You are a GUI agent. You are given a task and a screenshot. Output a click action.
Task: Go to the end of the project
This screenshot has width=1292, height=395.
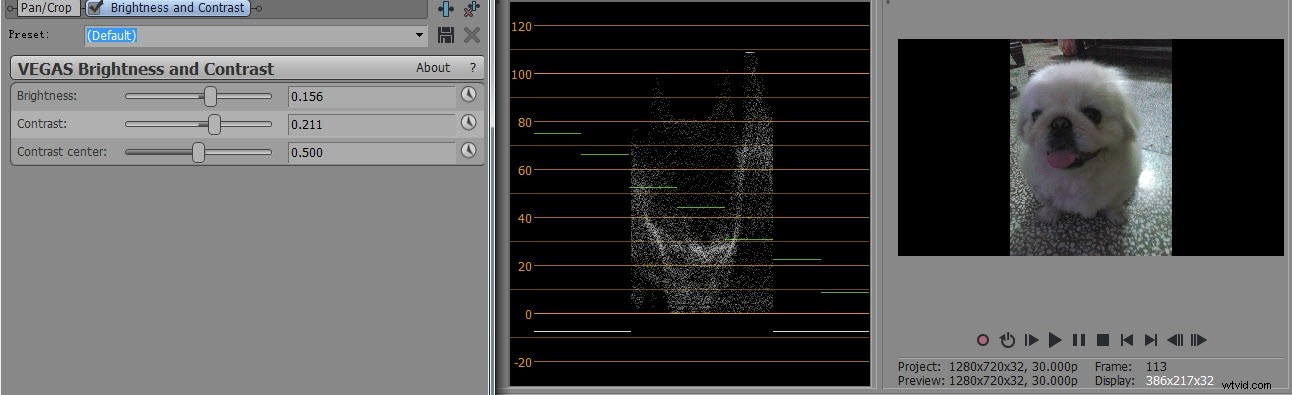pyautogui.click(x=1151, y=340)
